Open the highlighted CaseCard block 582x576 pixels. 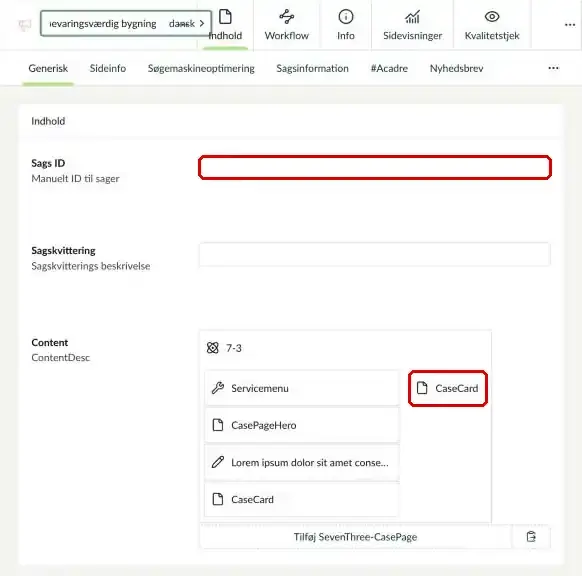tap(448, 388)
